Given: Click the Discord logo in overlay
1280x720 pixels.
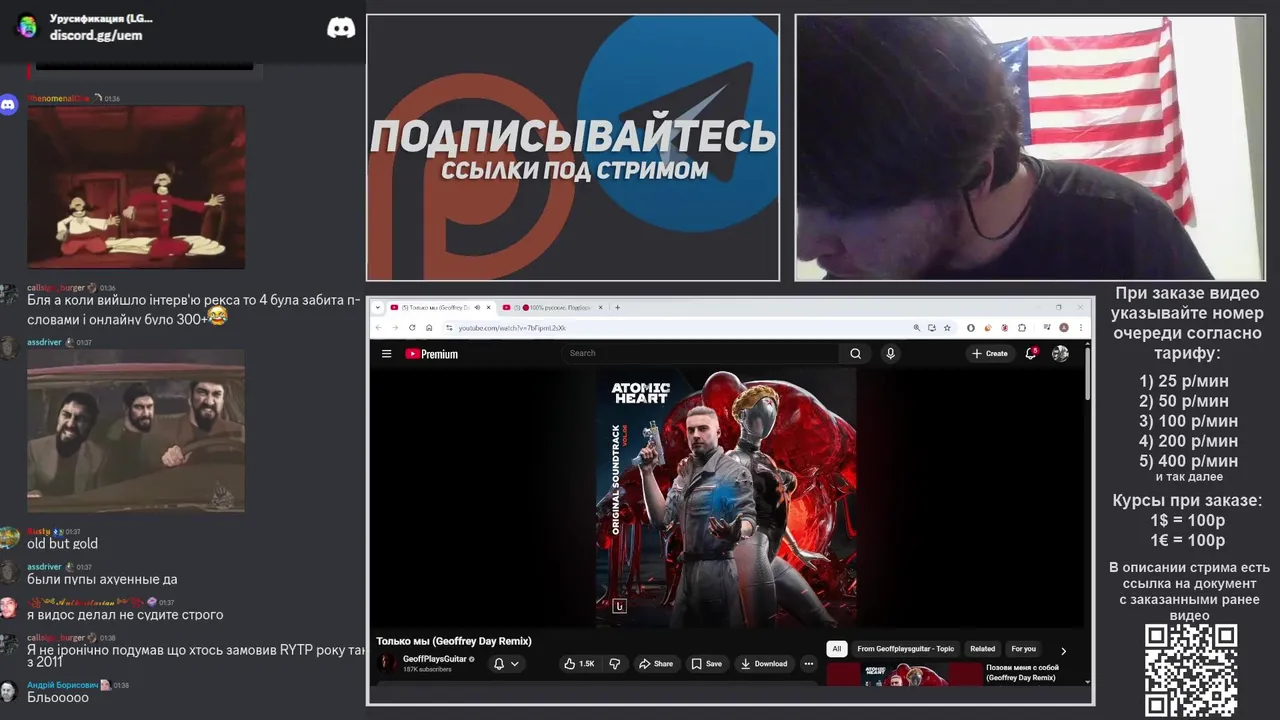Looking at the screenshot, I should (x=341, y=28).
